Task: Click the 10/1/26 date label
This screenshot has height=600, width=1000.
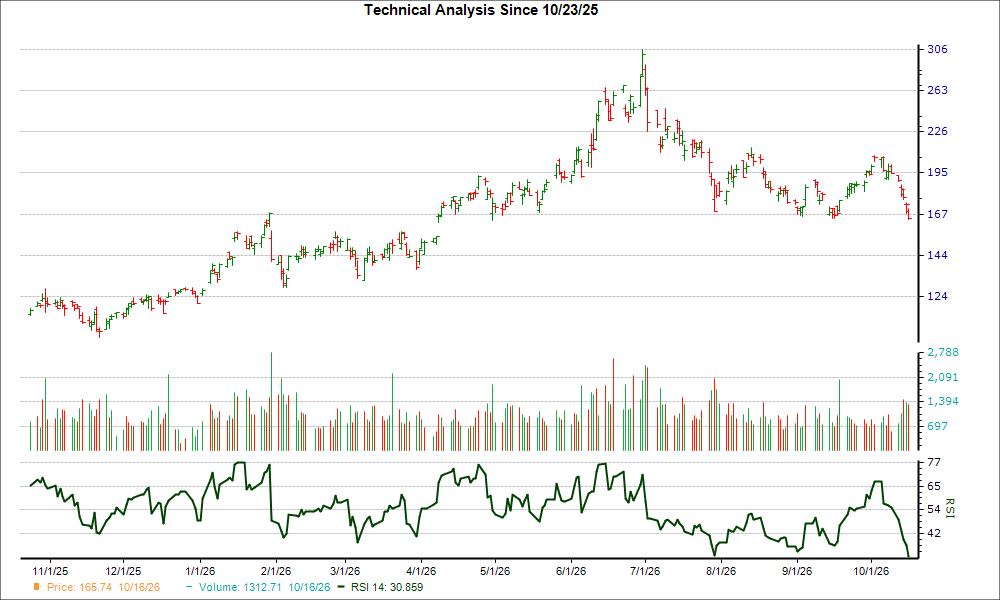Action: tap(871, 571)
